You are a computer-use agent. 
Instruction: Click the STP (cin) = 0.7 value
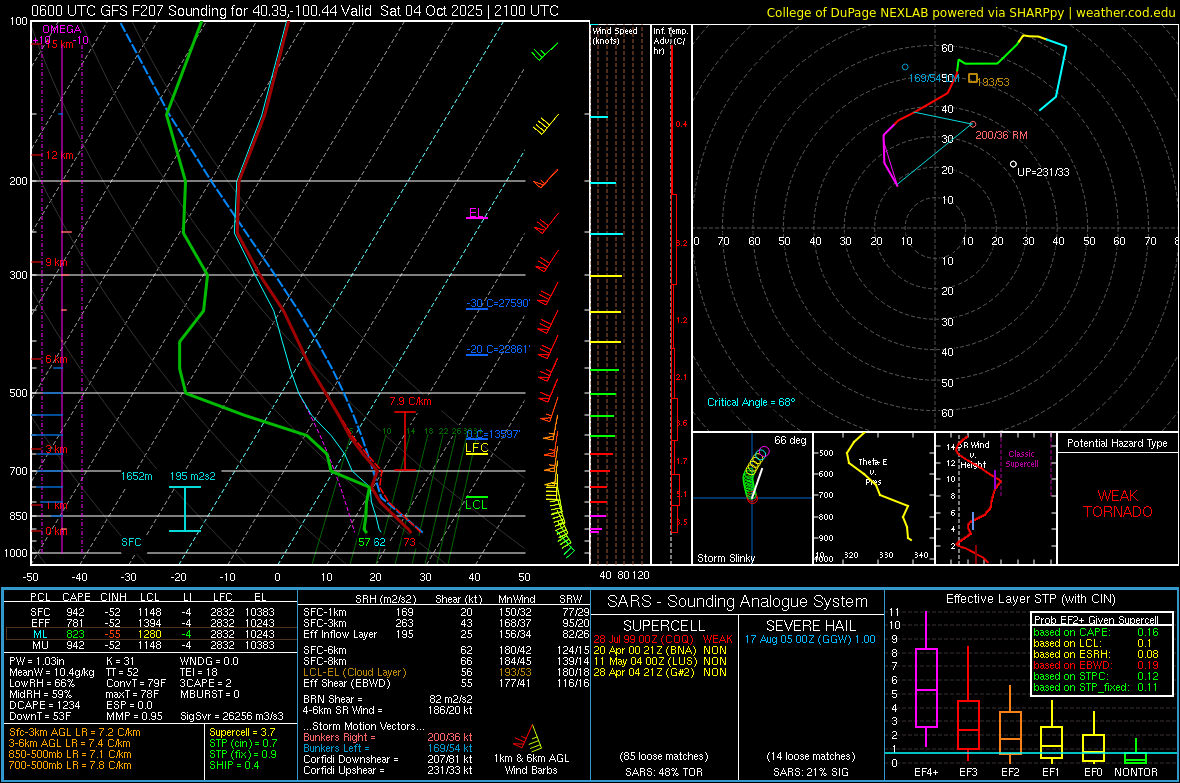click(243, 743)
